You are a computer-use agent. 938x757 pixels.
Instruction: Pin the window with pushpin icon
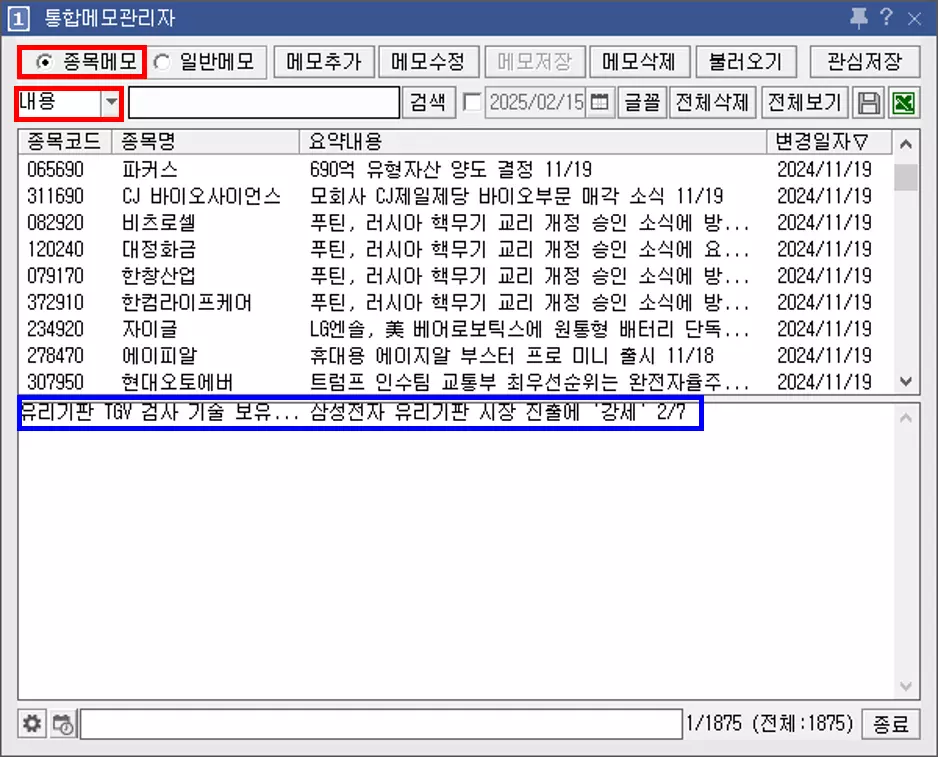tap(859, 17)
